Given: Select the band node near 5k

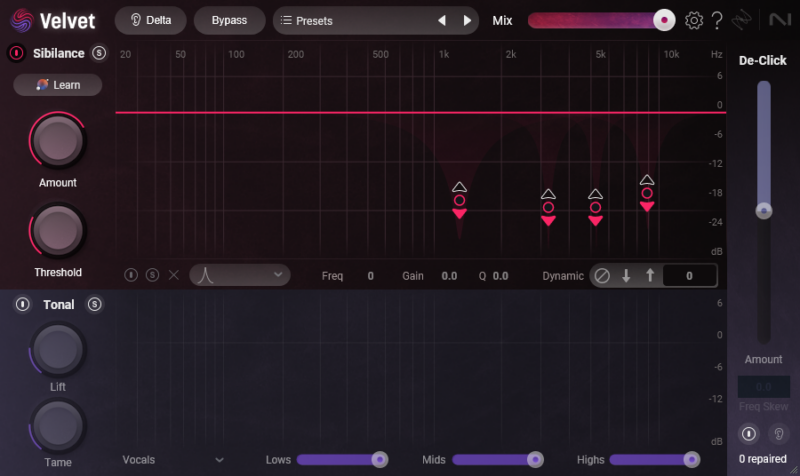Looking at the screenshot, I should coord(595,207).
